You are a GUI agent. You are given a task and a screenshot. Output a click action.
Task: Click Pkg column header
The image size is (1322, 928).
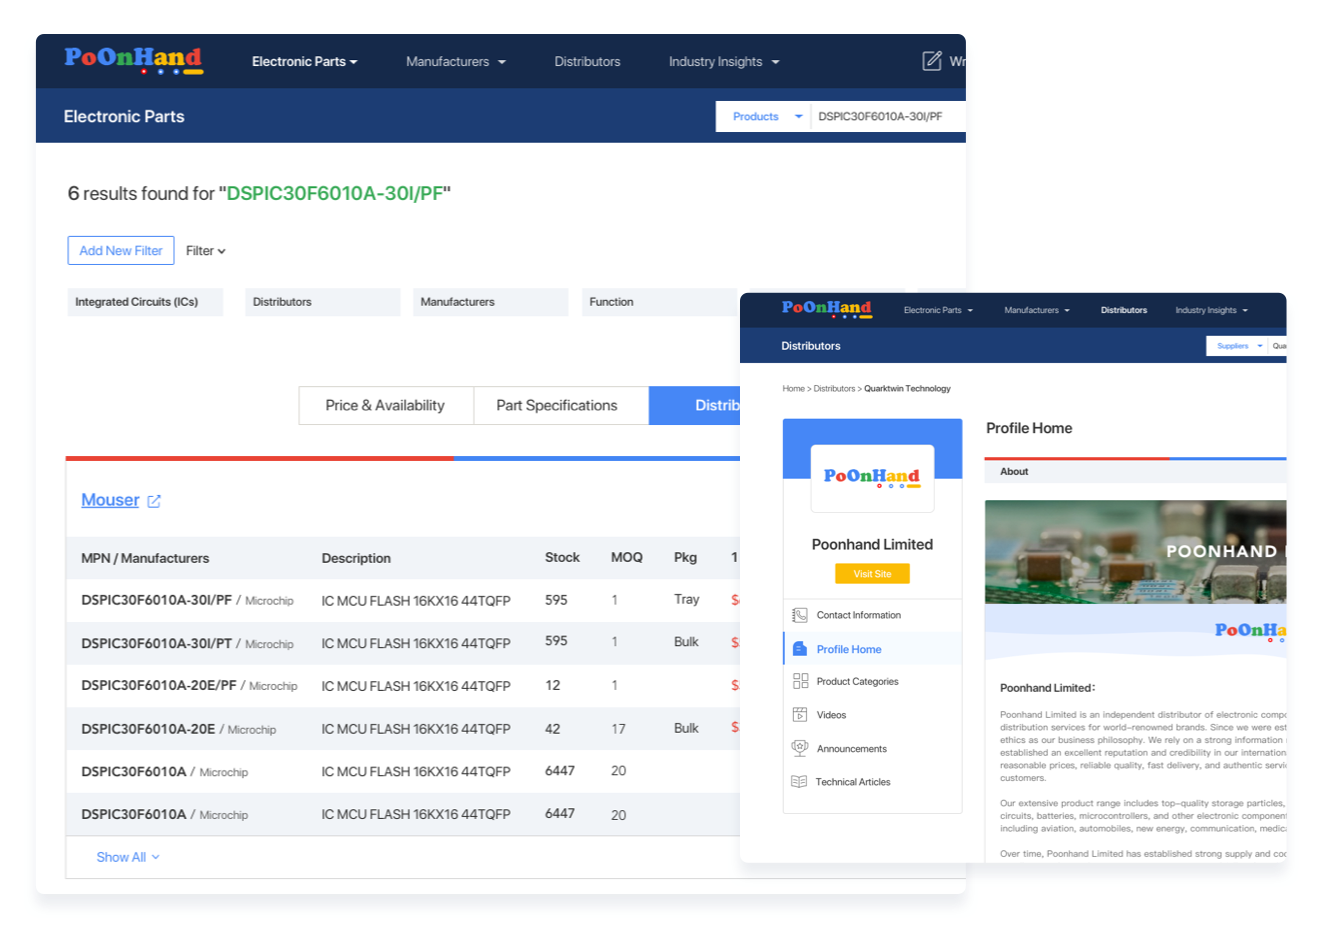(x=685, y=557)
